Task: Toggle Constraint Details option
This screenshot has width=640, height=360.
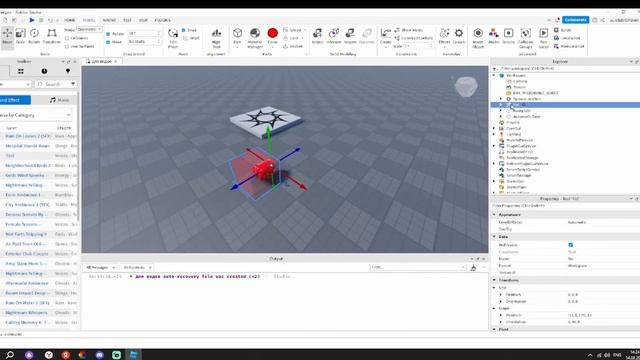Action: pos(413,38)
